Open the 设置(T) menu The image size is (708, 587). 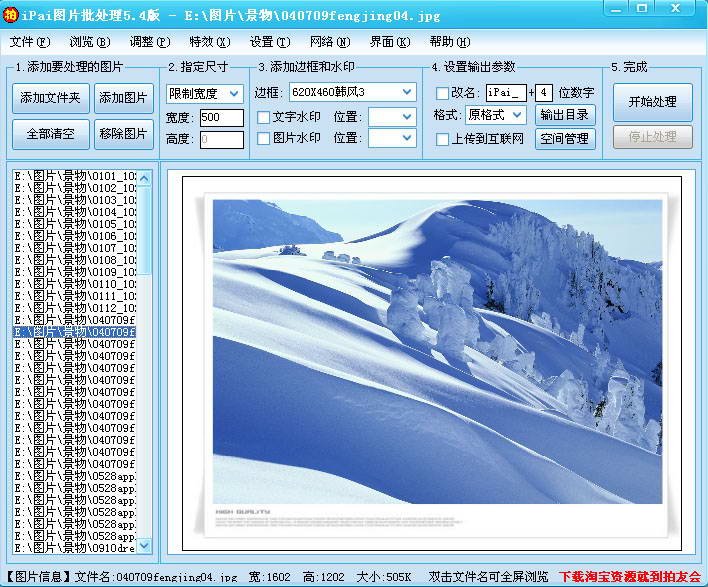(270, 42)
